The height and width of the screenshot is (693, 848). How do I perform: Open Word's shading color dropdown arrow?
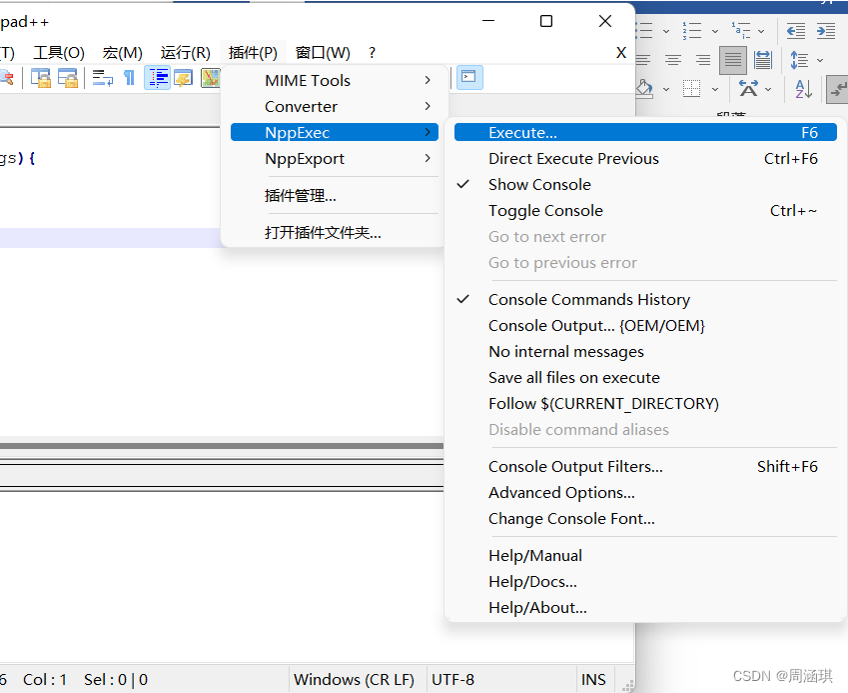pos(666,89)
